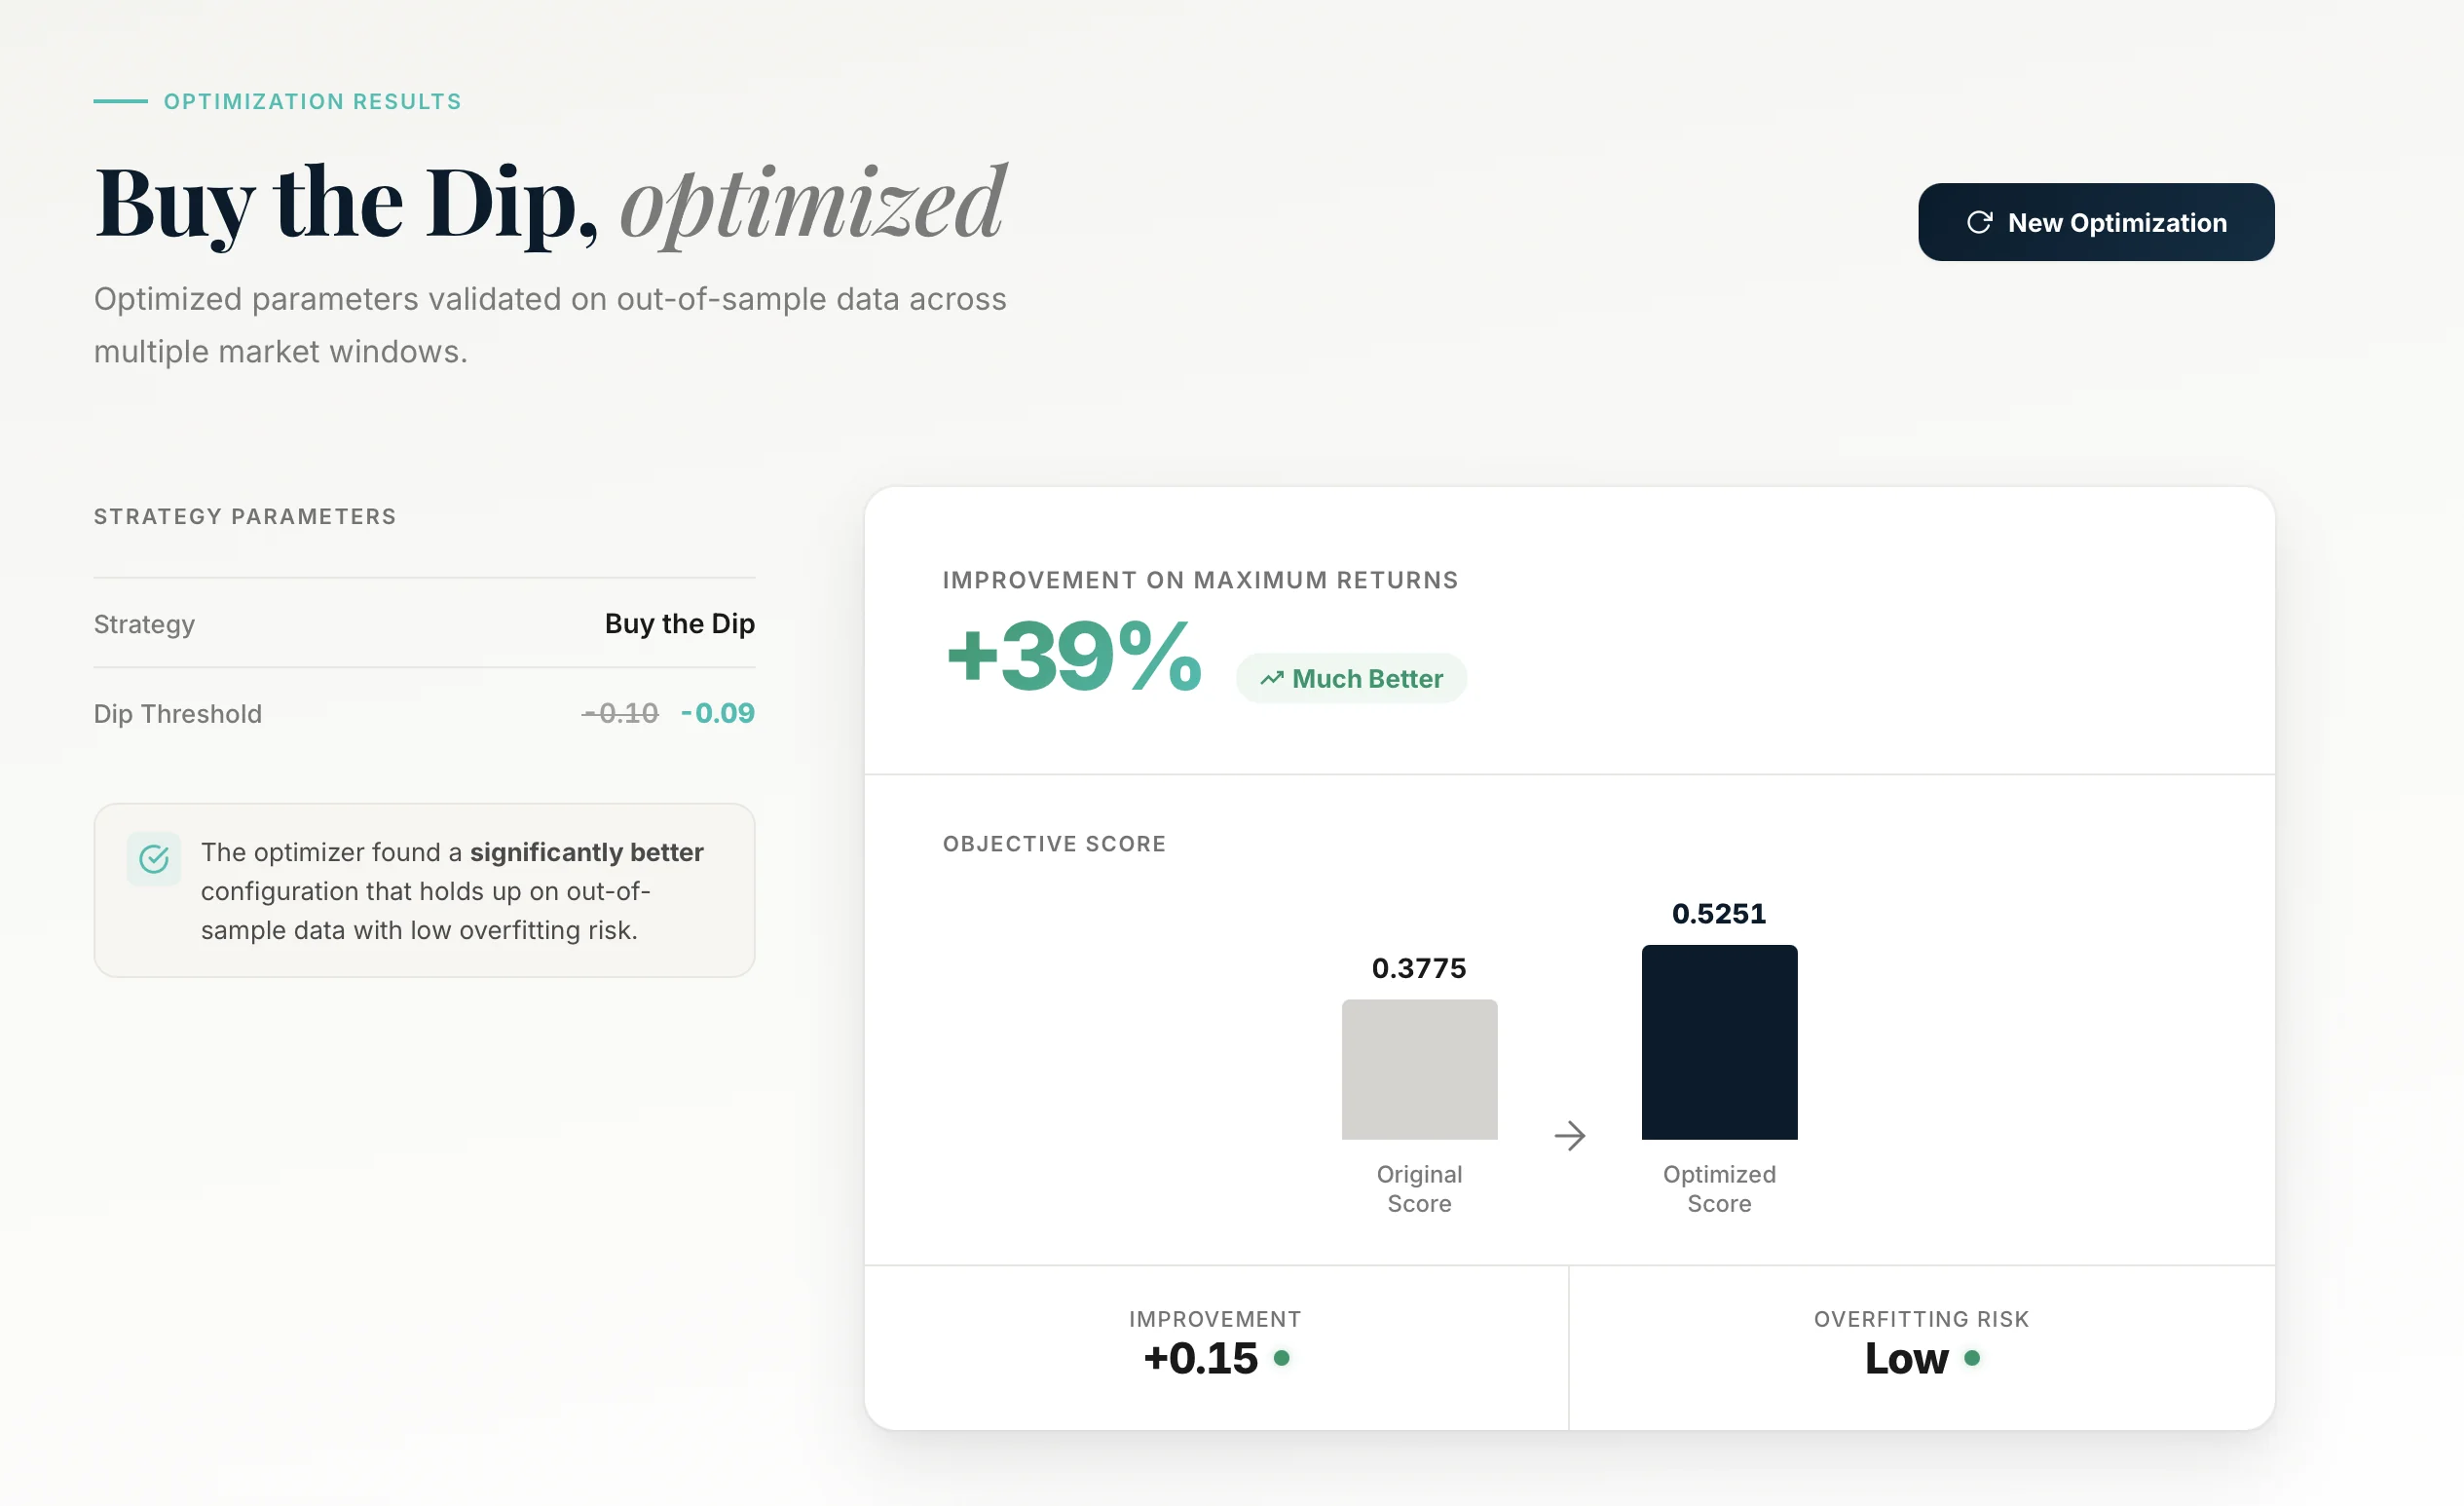Click the New Optimization button
2464x1506 pixels.
tap(2095, 222)
